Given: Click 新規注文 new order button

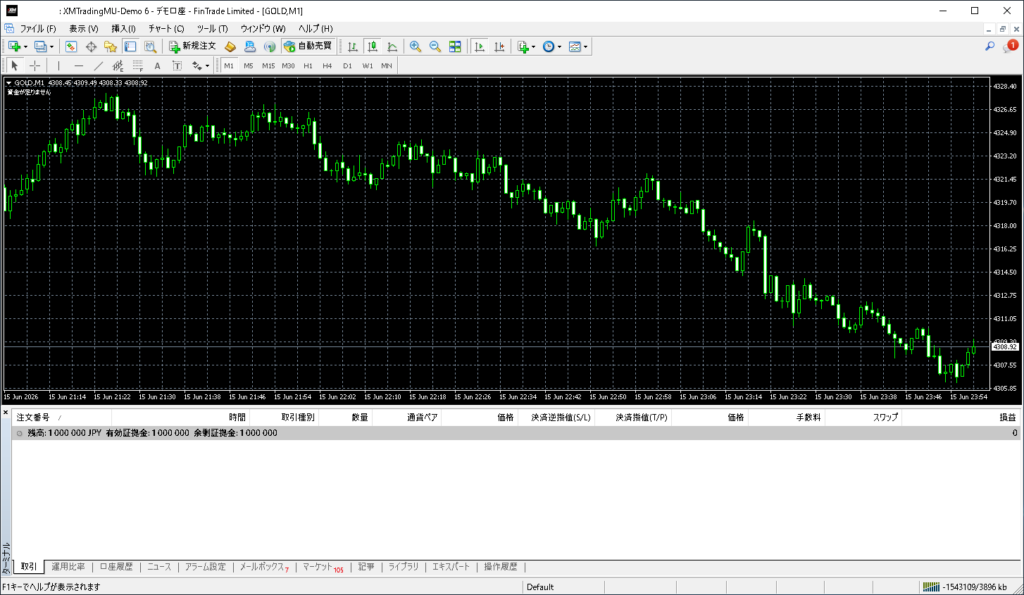Looking at the screenshot, I should (193, 46).
